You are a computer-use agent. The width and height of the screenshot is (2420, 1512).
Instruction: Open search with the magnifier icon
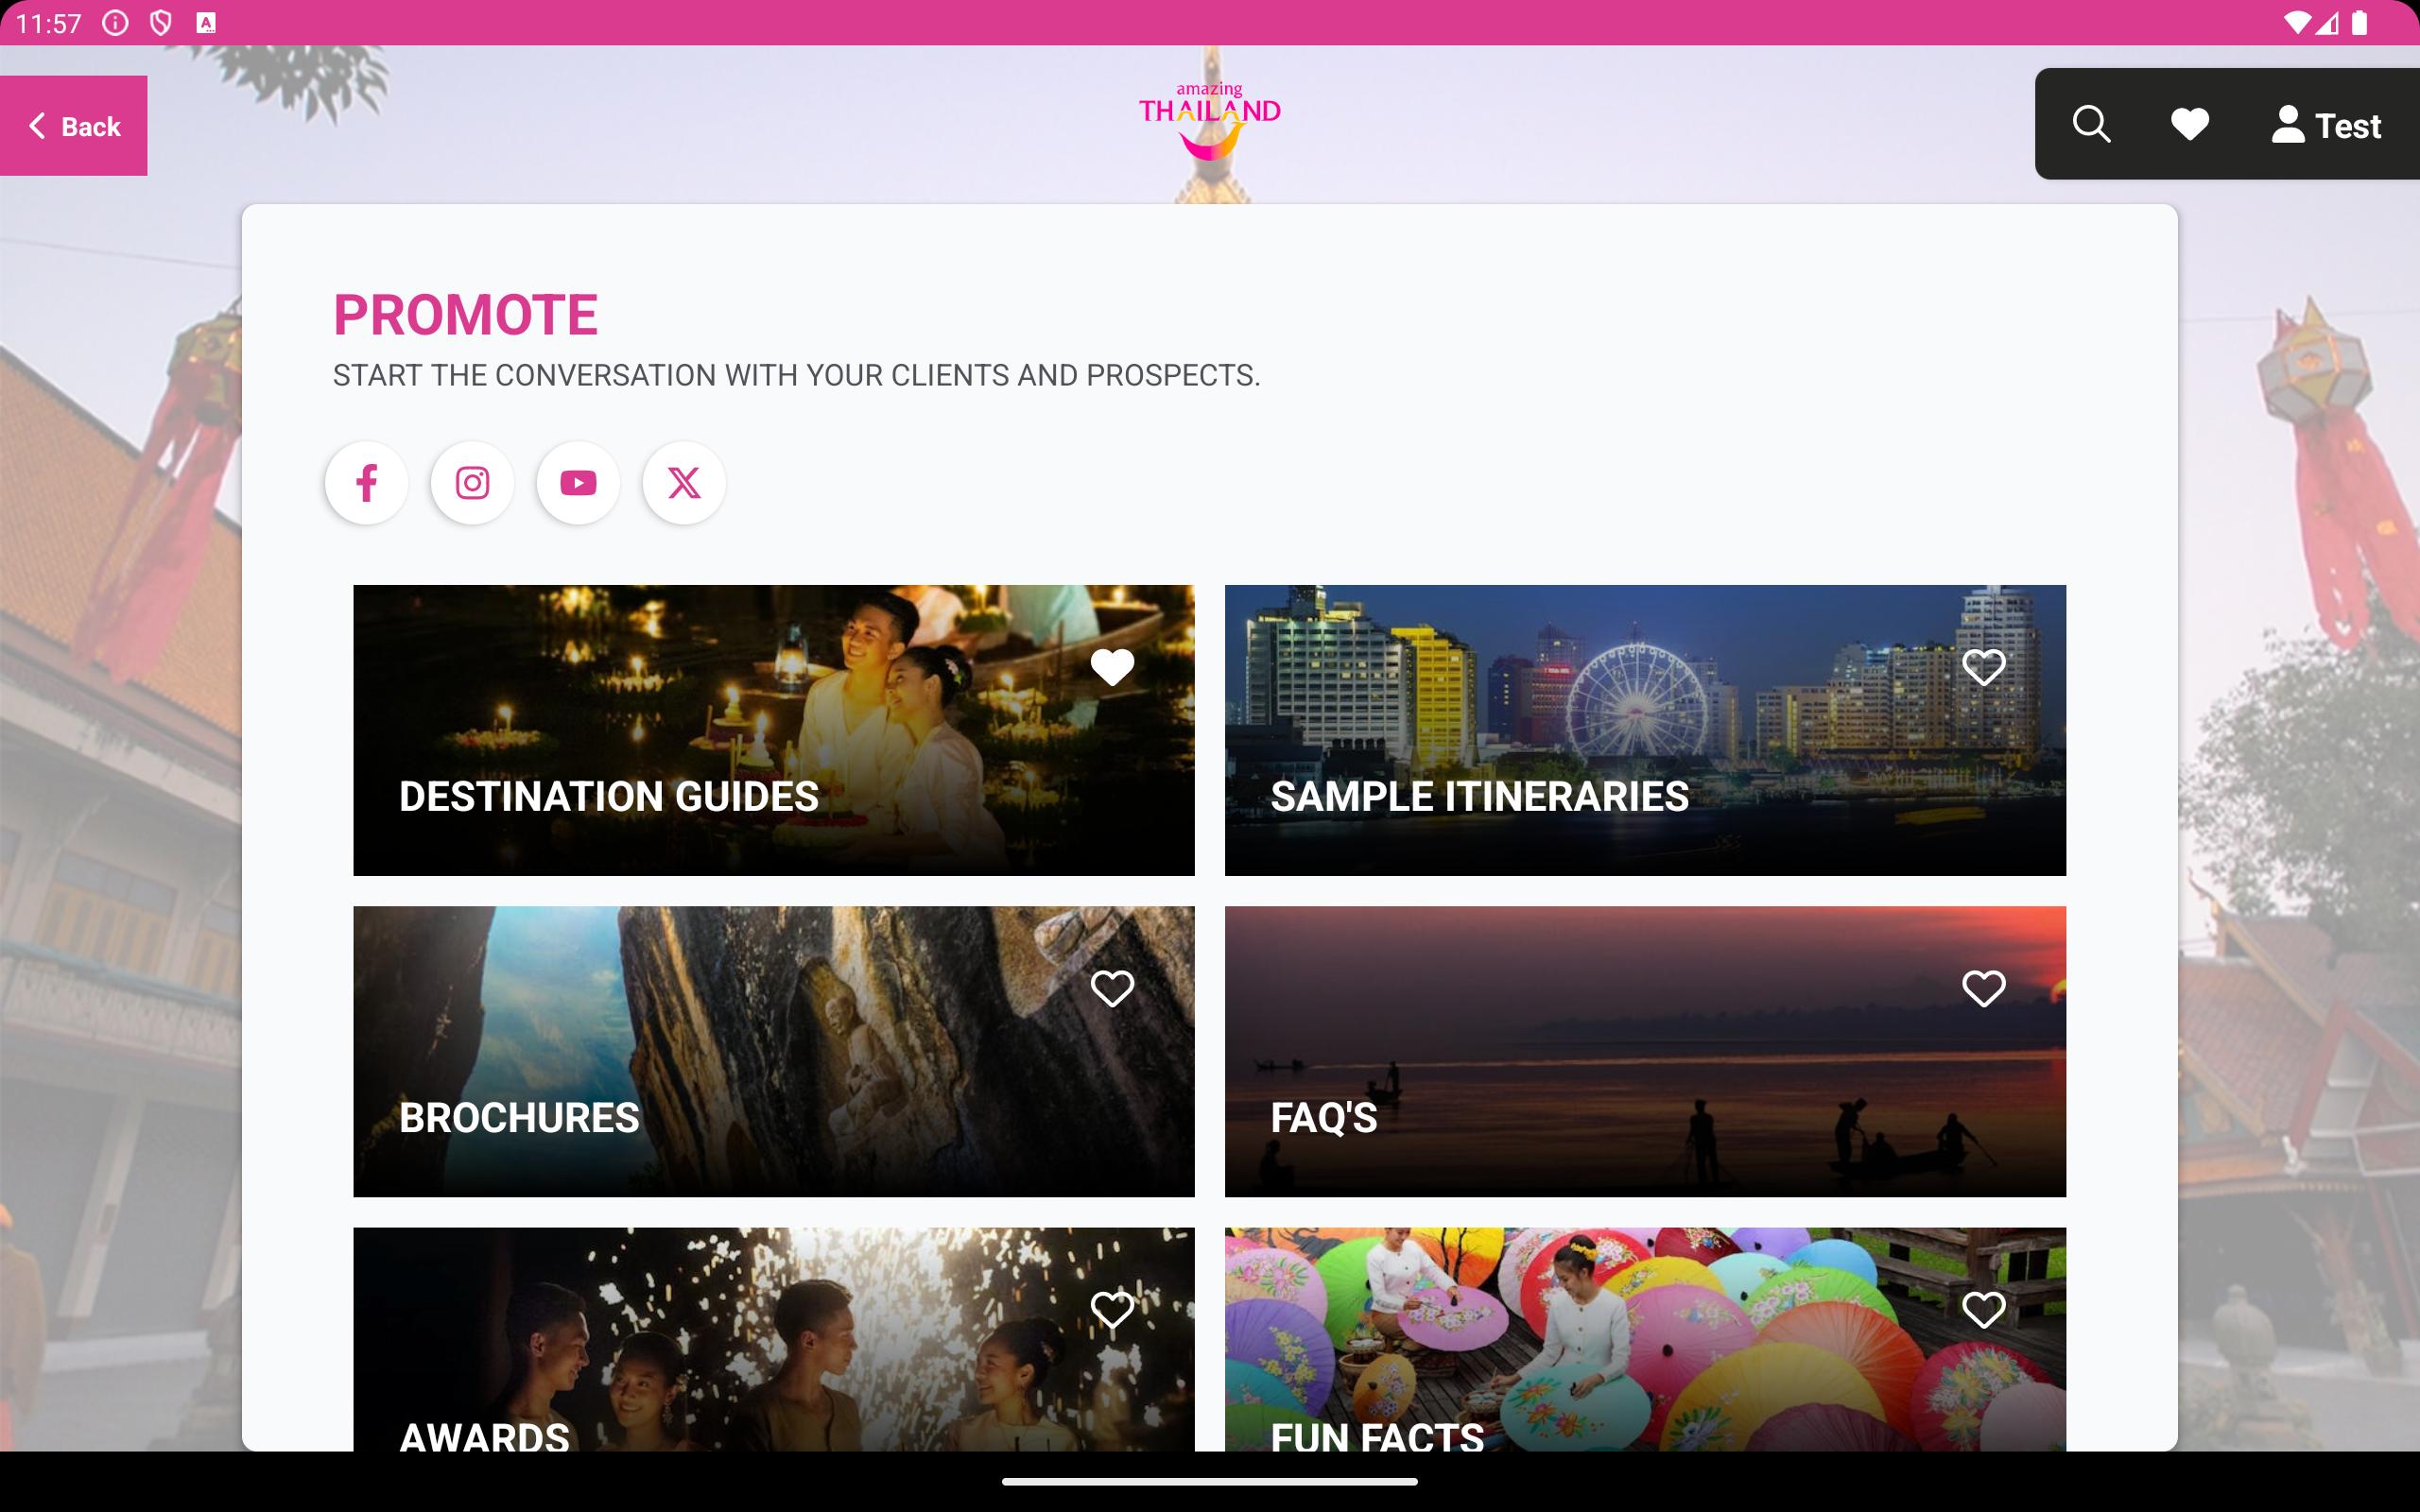tap(2091, 125)
